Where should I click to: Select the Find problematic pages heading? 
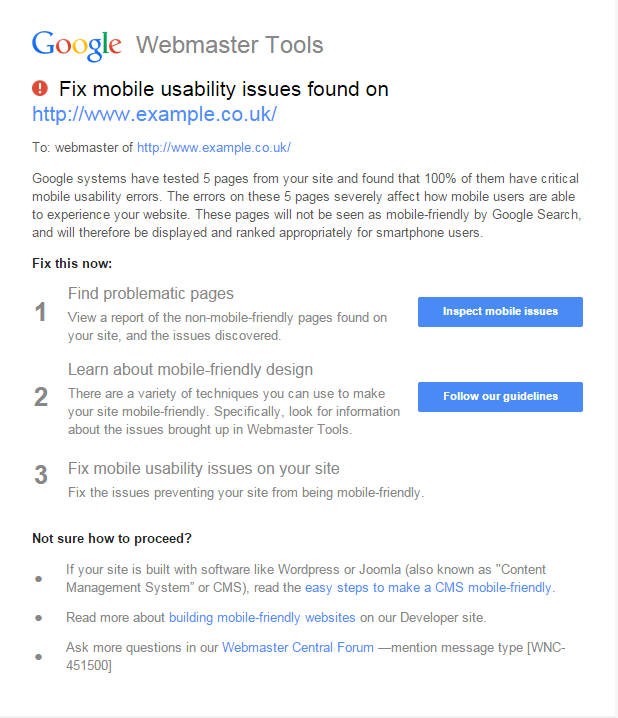[151, 294]
